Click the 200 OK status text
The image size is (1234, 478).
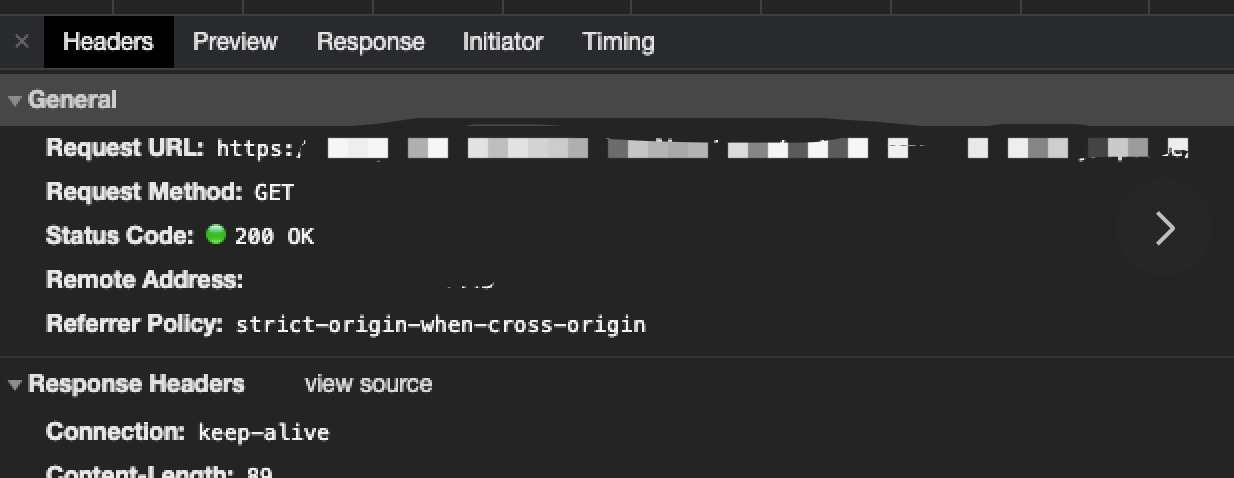[x=274, y=236]
